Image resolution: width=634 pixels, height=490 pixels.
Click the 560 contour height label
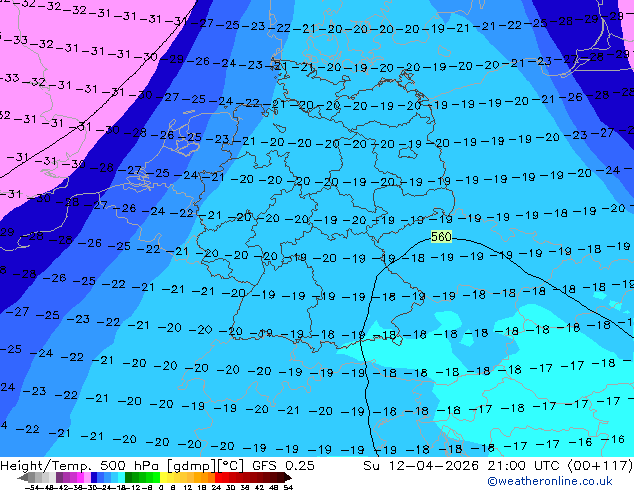point(441,237)
